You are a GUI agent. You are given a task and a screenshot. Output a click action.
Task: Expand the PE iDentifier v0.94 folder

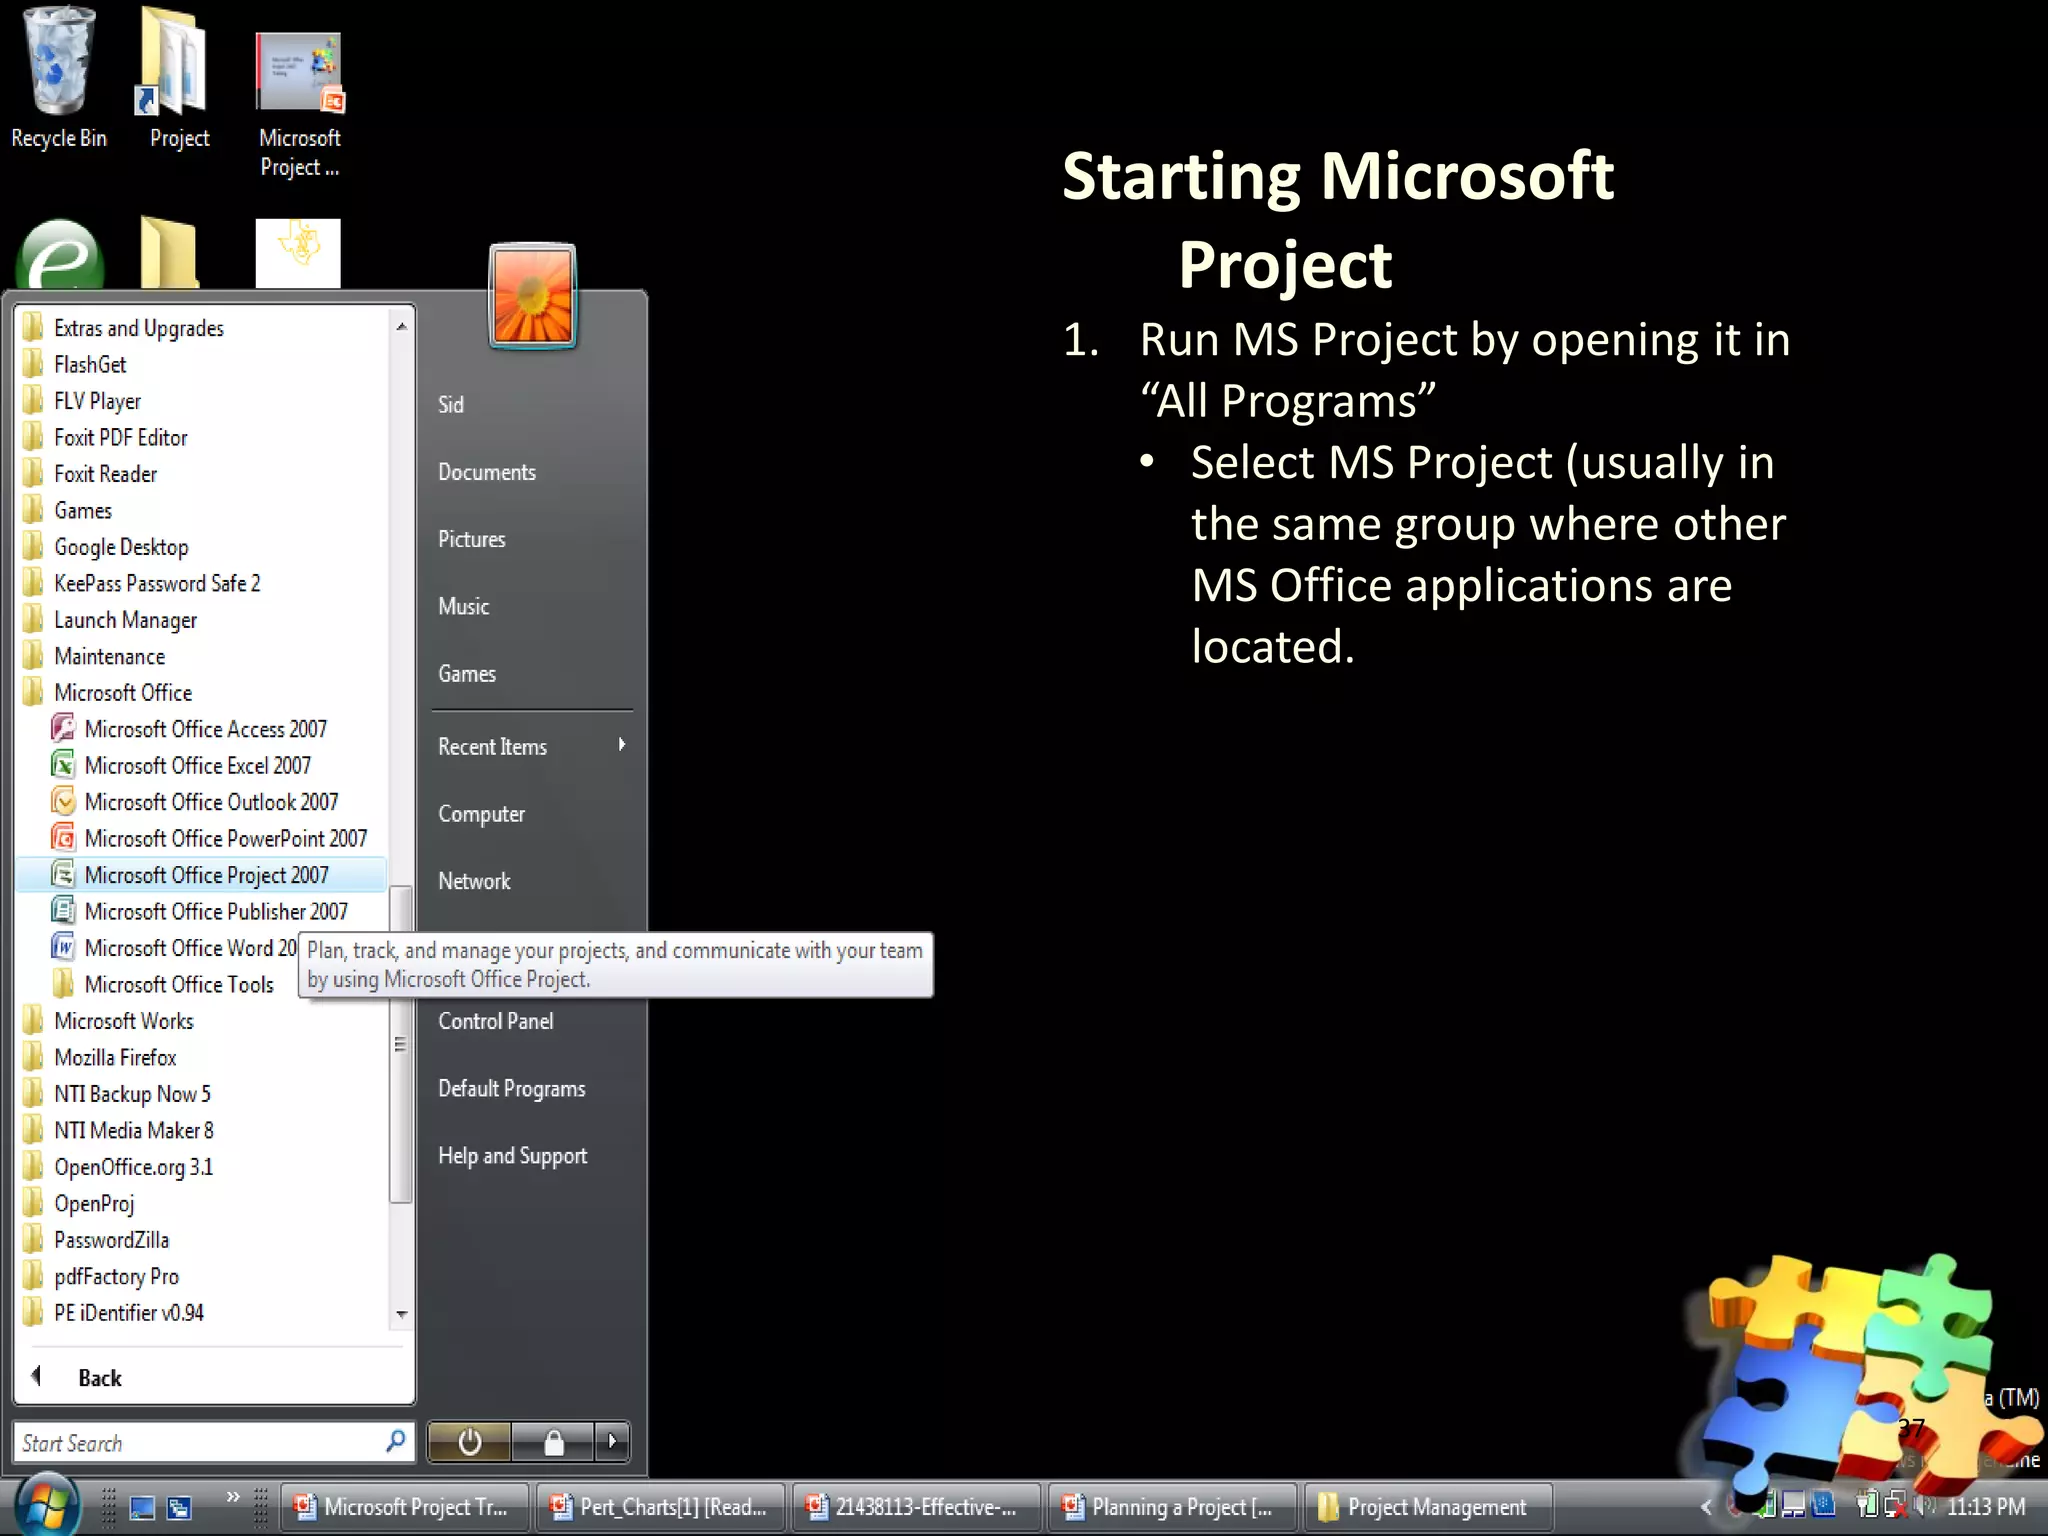pos(113,1313)
